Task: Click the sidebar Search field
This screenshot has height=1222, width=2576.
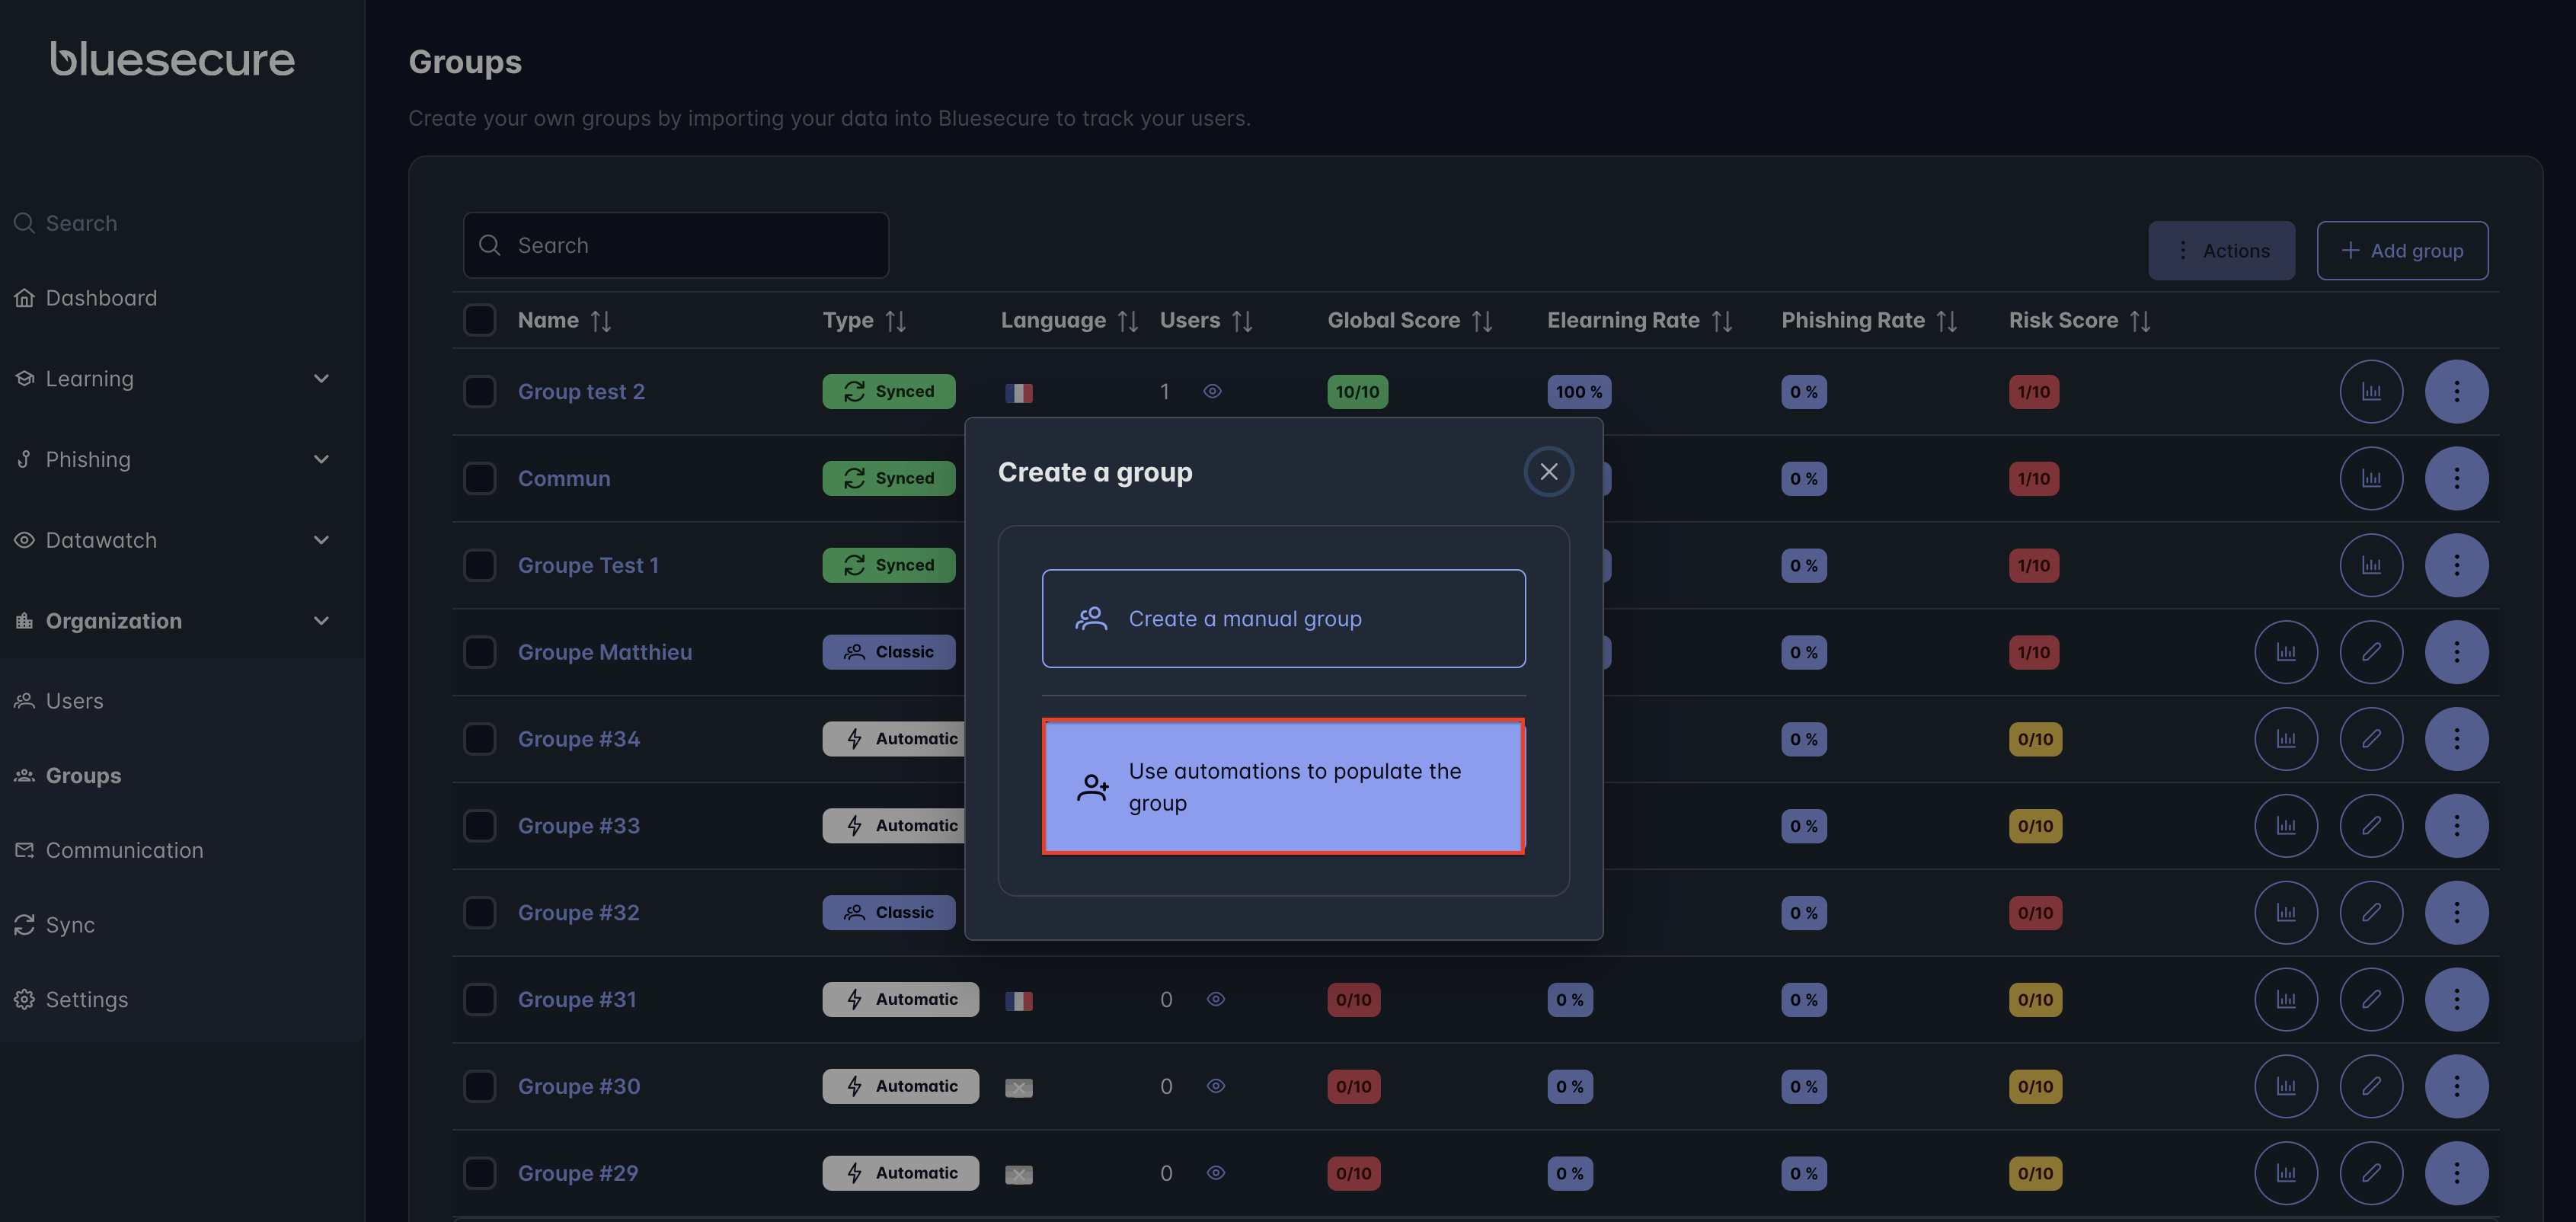Action: click(82, 223)
